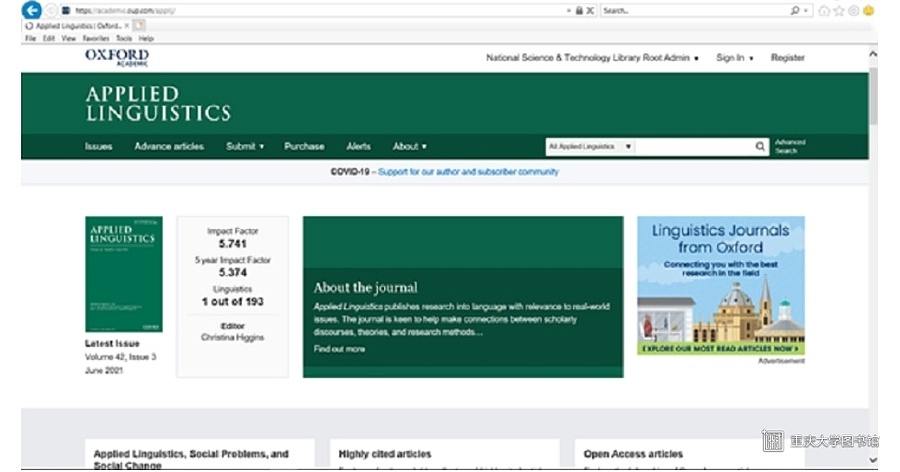Click editor name Christina Higgins
The image size is (900, 472).
[232, 338]
